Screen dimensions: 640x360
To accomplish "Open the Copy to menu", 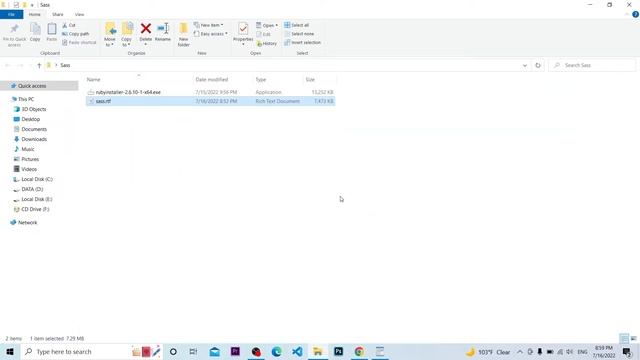I will point(127,35).
